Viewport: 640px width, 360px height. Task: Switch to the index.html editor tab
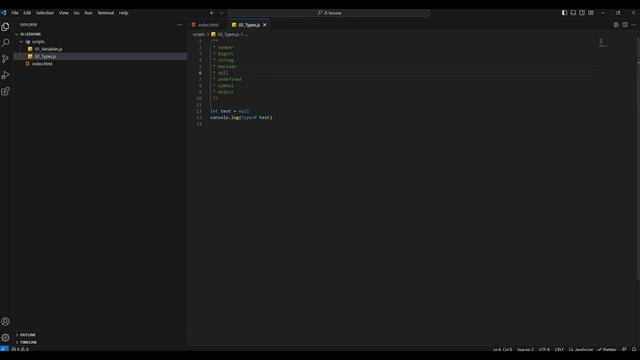click(208, 25)
